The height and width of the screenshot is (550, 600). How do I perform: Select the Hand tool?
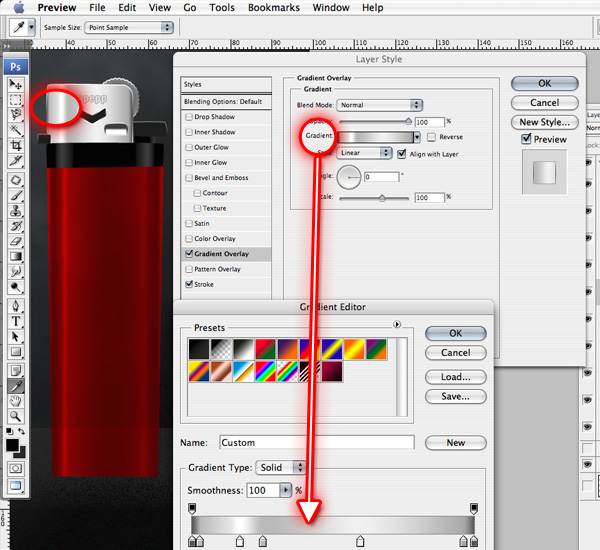click(16, 399)
